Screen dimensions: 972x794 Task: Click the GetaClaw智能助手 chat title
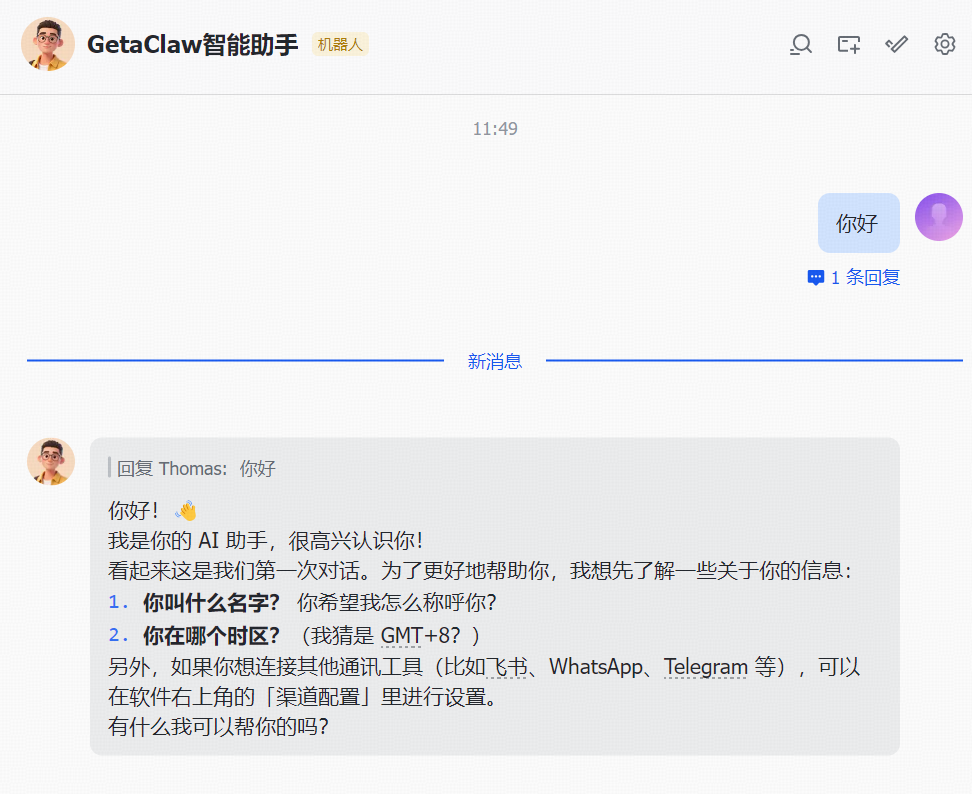190,44
